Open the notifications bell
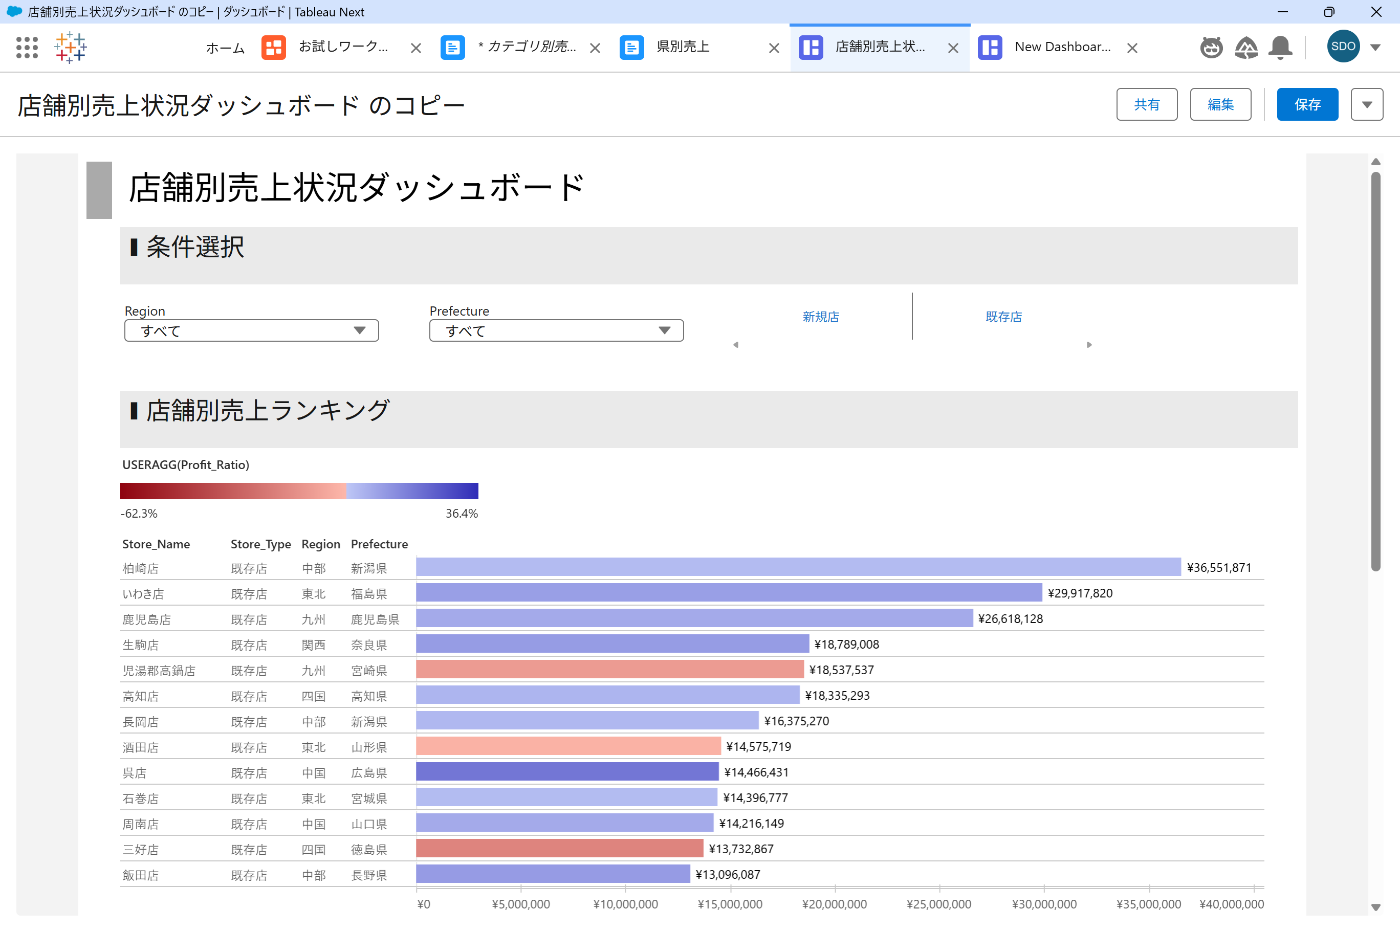 point(1280,47)
